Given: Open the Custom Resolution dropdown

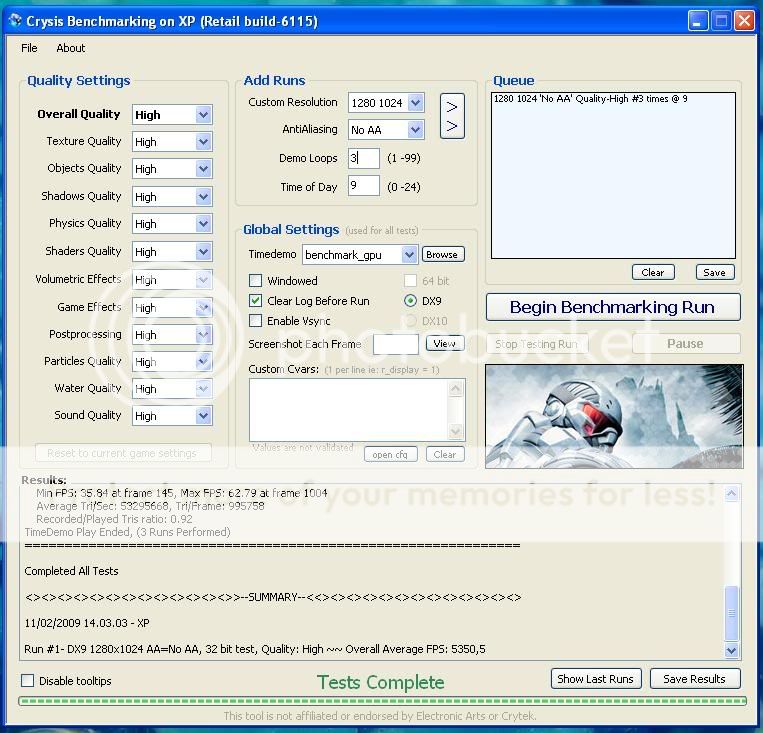Looking at the screenshot, I should tap(416, 103).
